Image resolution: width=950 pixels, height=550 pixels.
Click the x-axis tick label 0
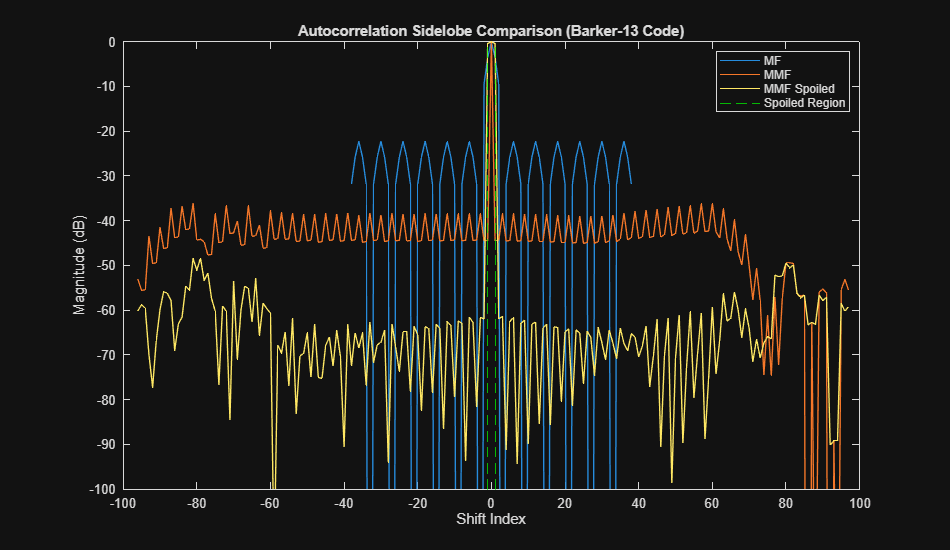[491, 503]
